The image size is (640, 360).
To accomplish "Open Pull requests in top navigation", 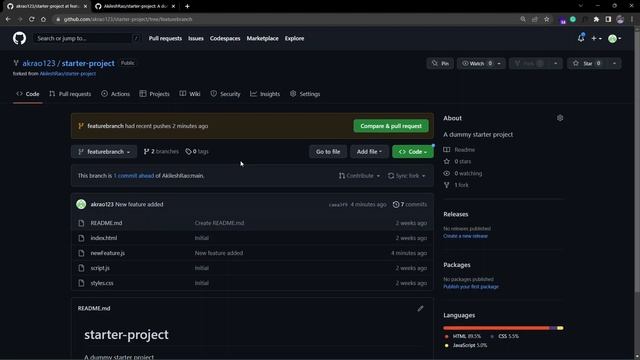I will (x=165, y=38).
